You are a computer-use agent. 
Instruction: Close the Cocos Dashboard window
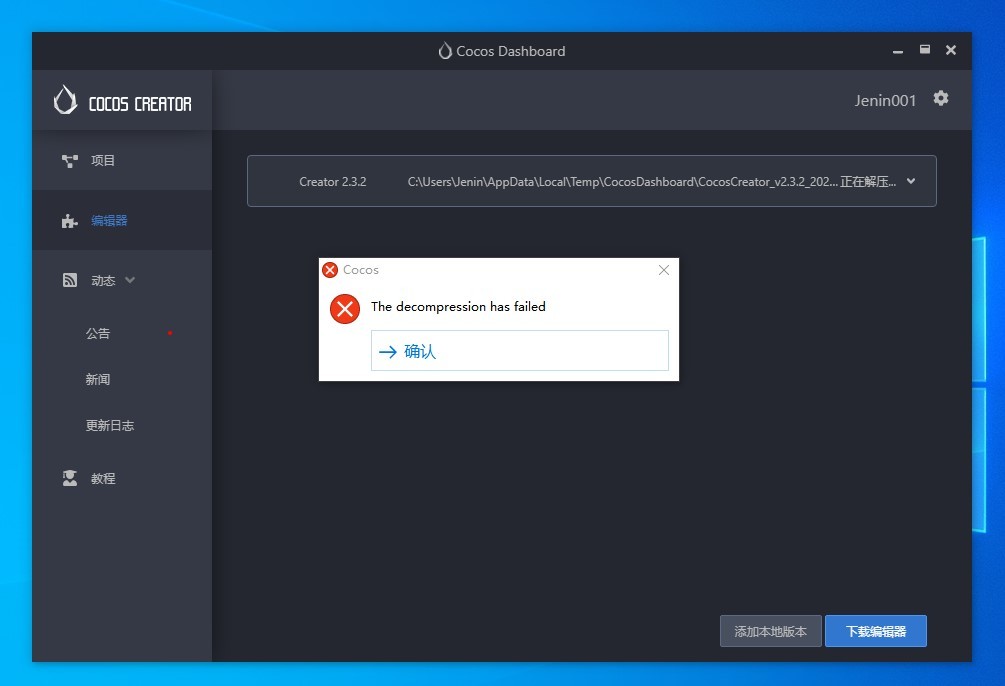(951, 50)
